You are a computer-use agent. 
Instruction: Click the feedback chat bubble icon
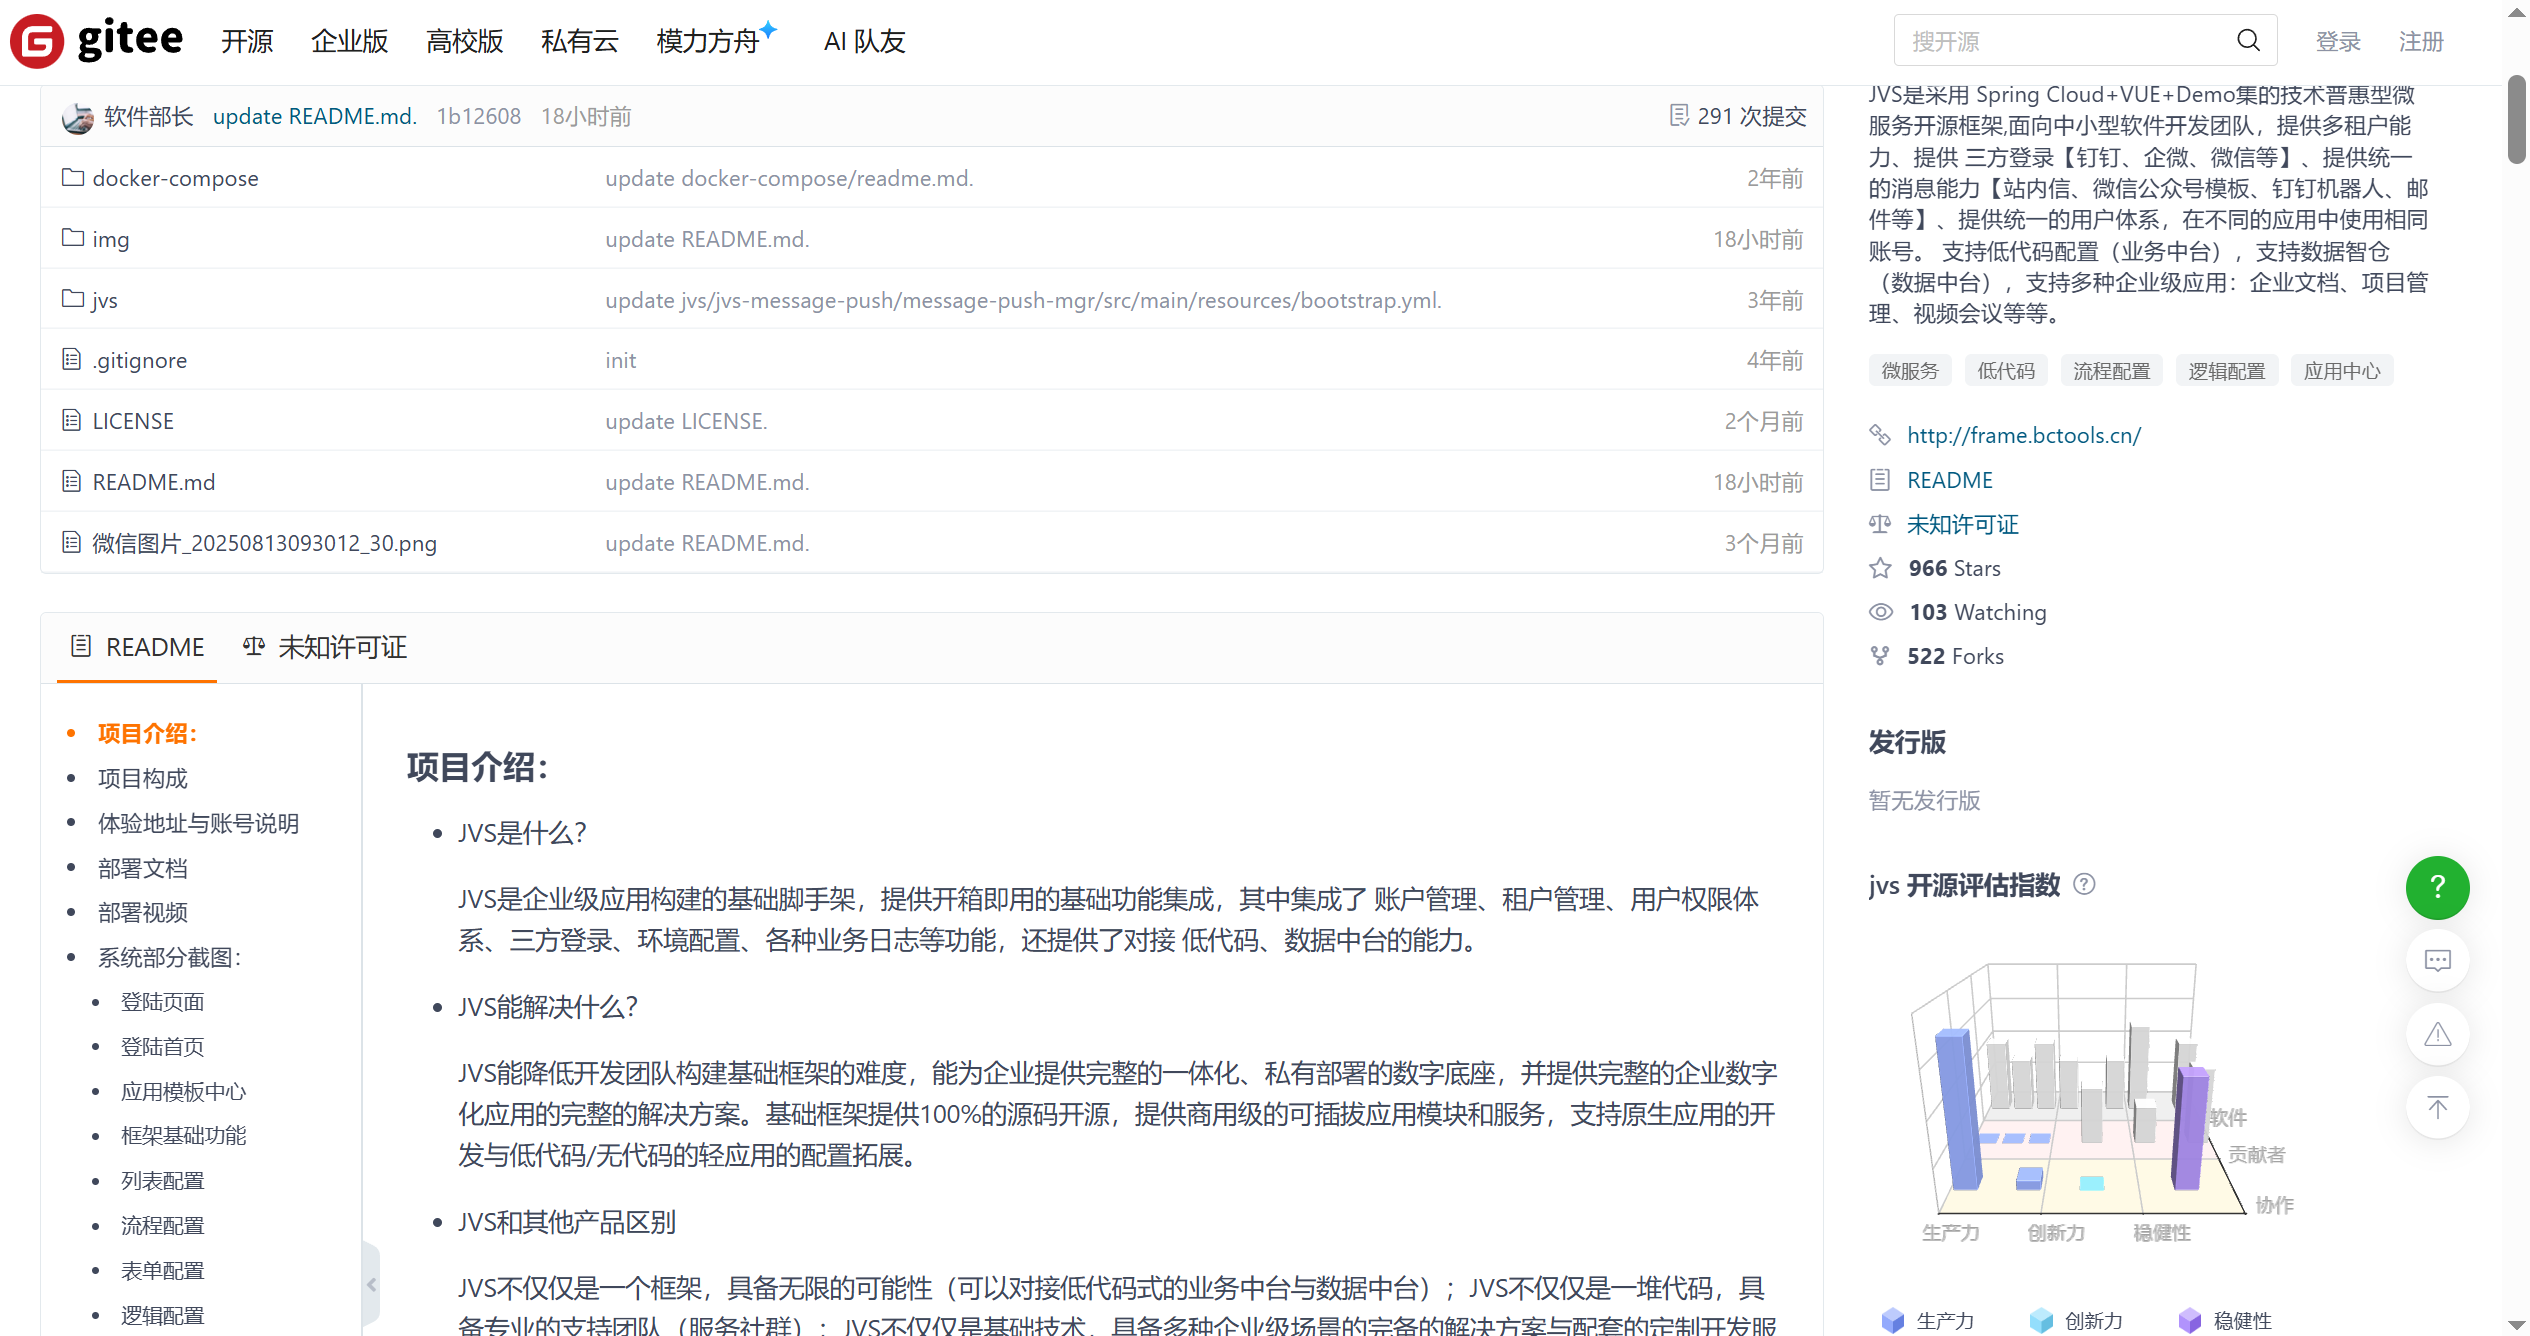click(2436, 961)
